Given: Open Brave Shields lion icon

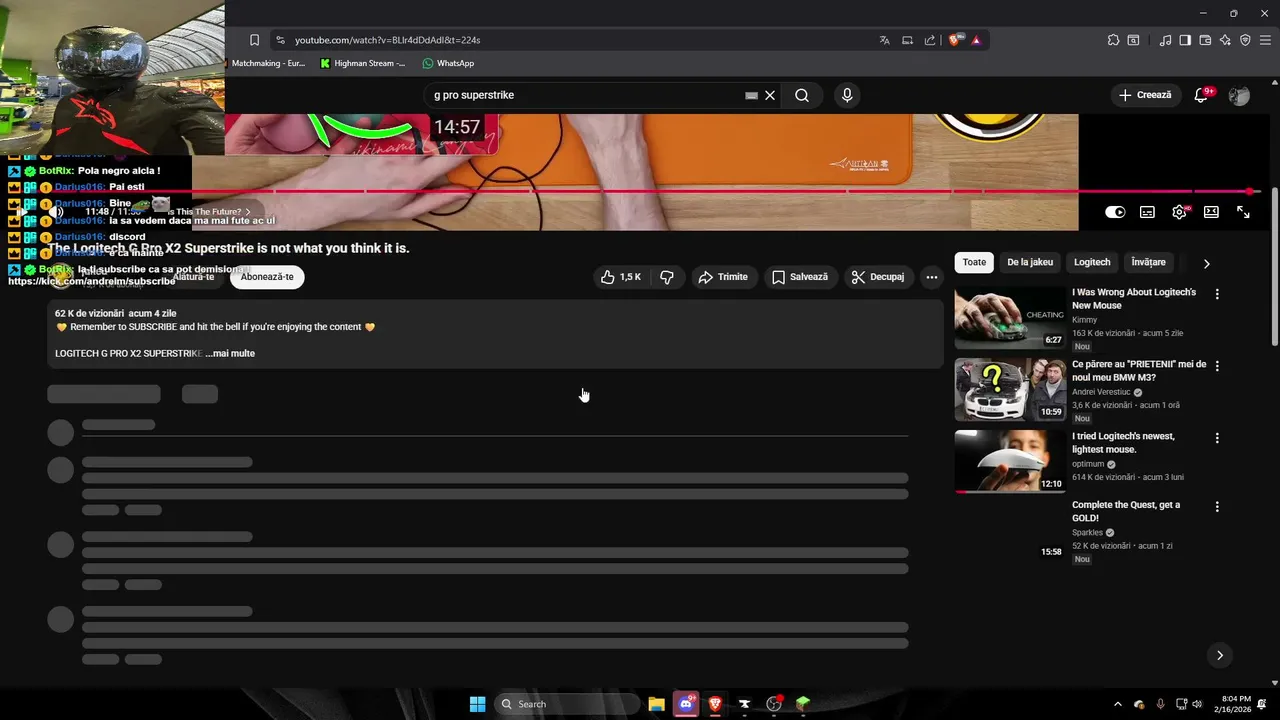Looking at the screenshot, I should click(955, 40).
